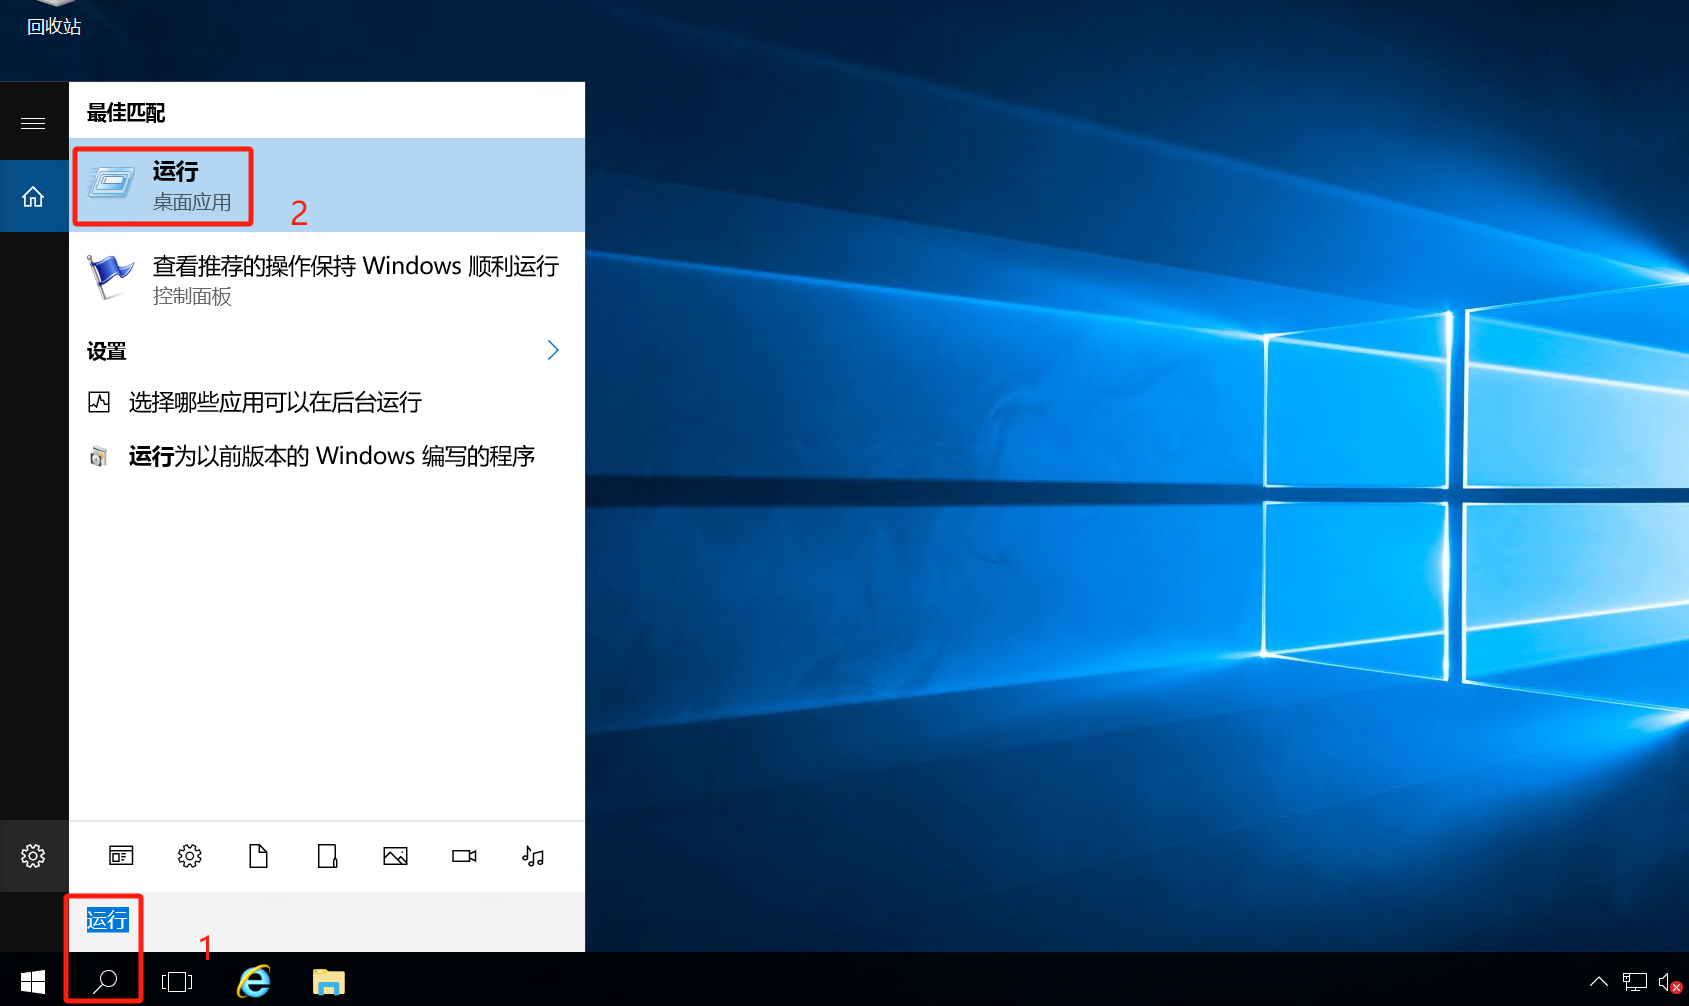Viewport: 1689px width, 1006px height.
Task: Click the icon beside 选择哪些应用可以在后台运行
Action: point(99,402)
